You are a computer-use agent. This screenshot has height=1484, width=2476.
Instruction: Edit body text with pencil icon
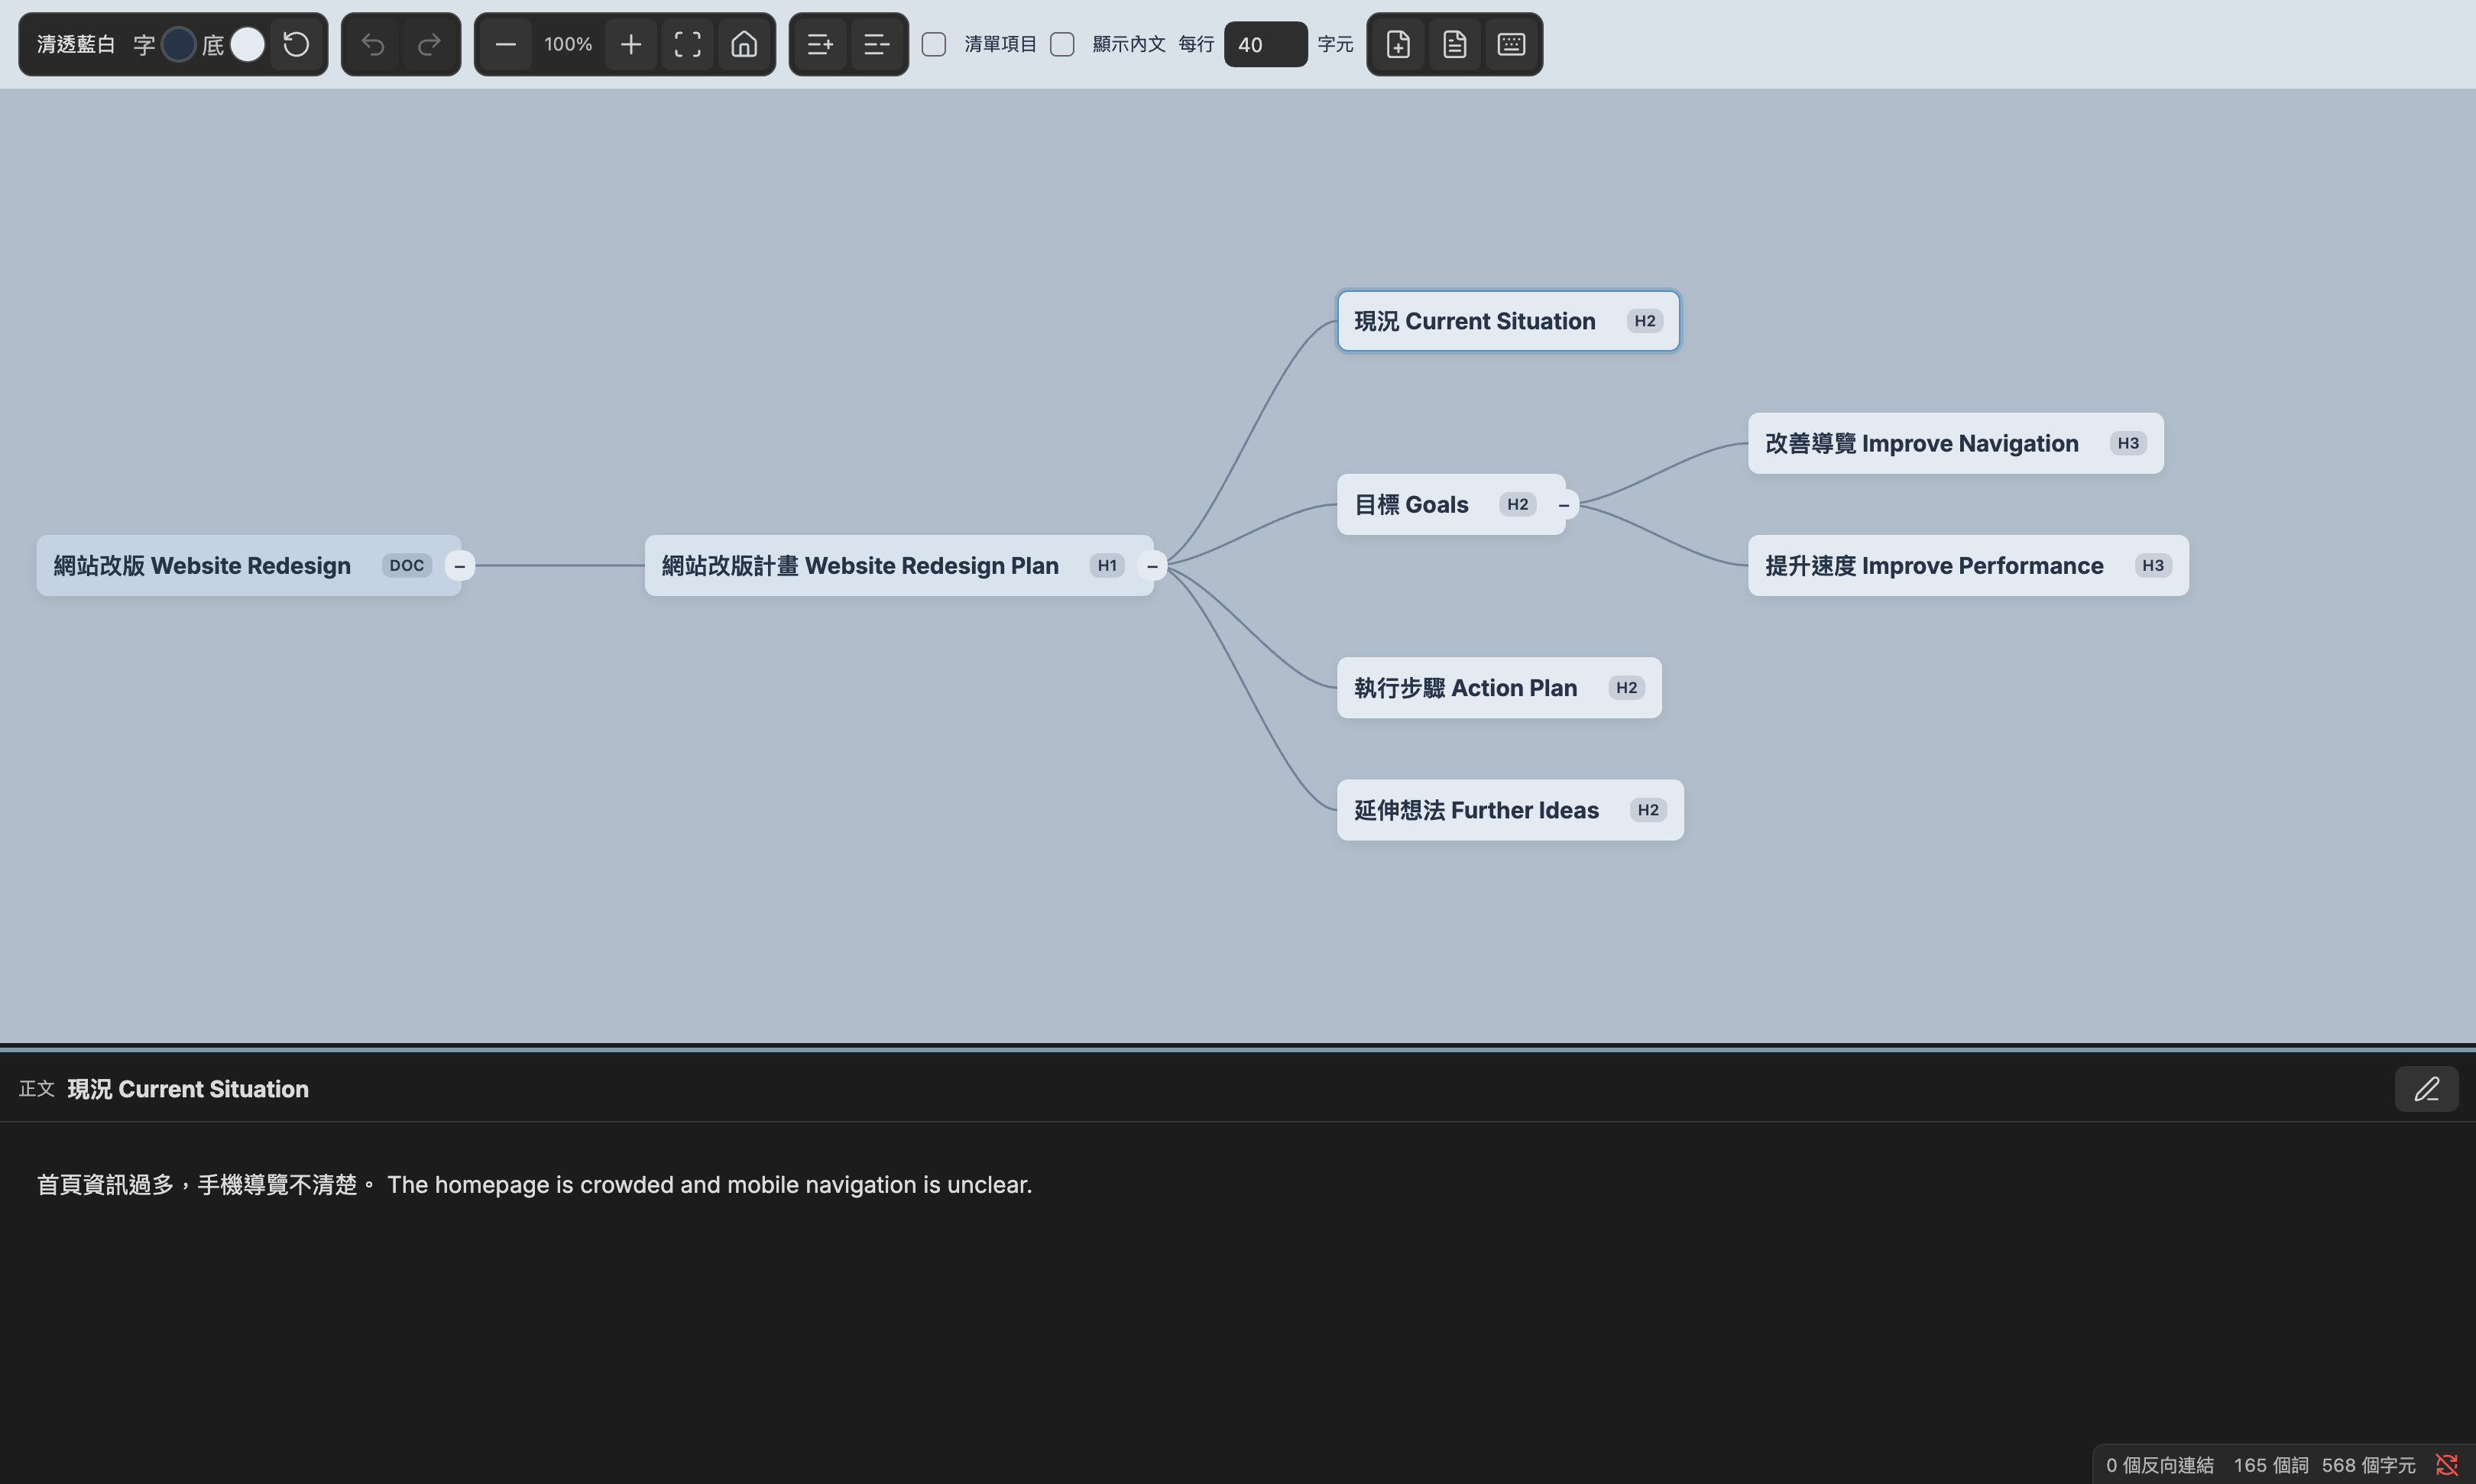point(2426,1088)
